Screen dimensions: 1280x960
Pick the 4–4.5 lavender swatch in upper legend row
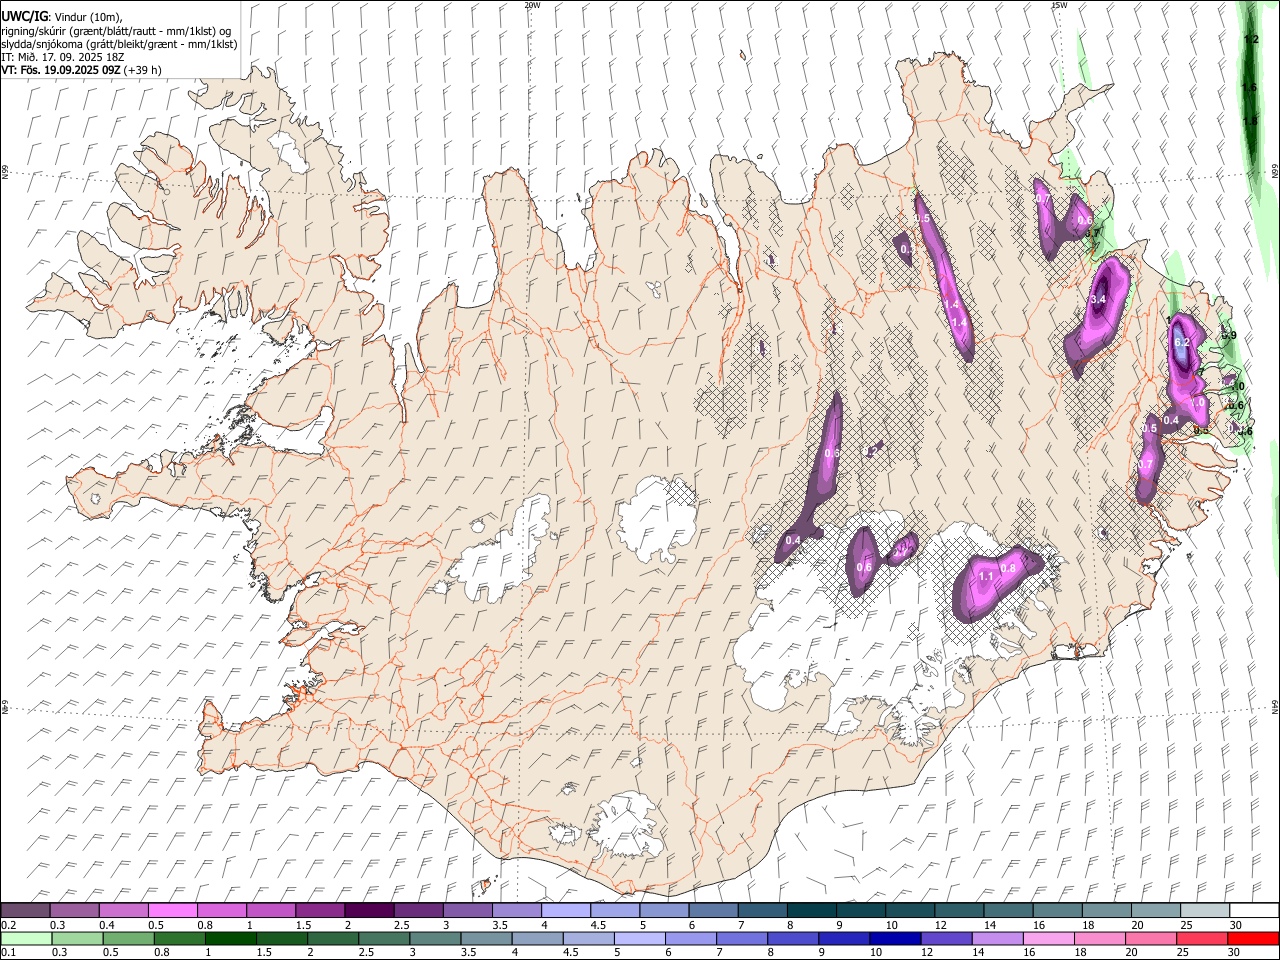coord(566,911)
